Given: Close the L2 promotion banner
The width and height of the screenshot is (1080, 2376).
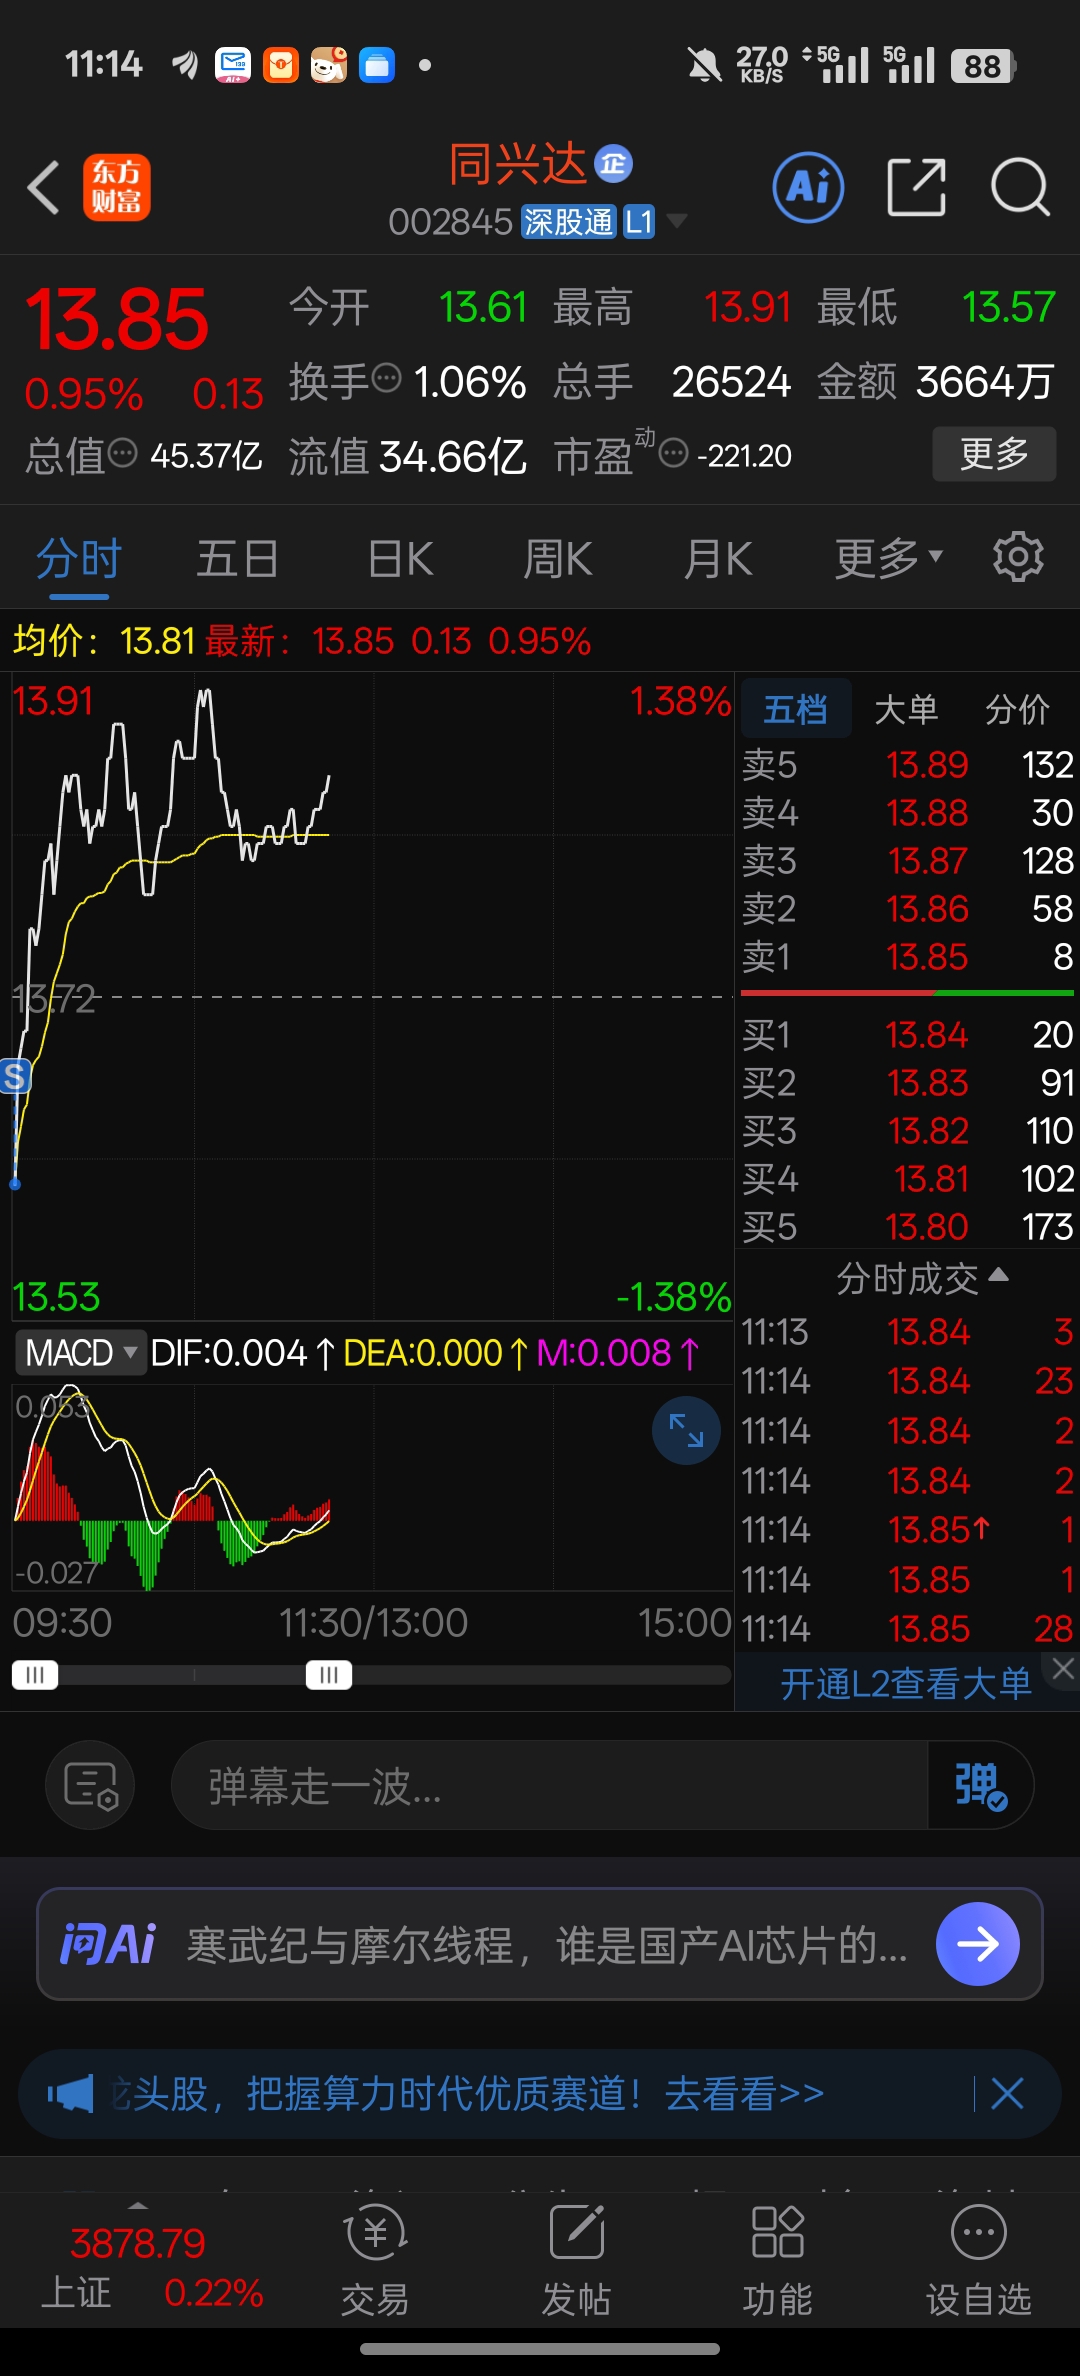Looking at the screenshot, I should click(x=1063, y=1668).
